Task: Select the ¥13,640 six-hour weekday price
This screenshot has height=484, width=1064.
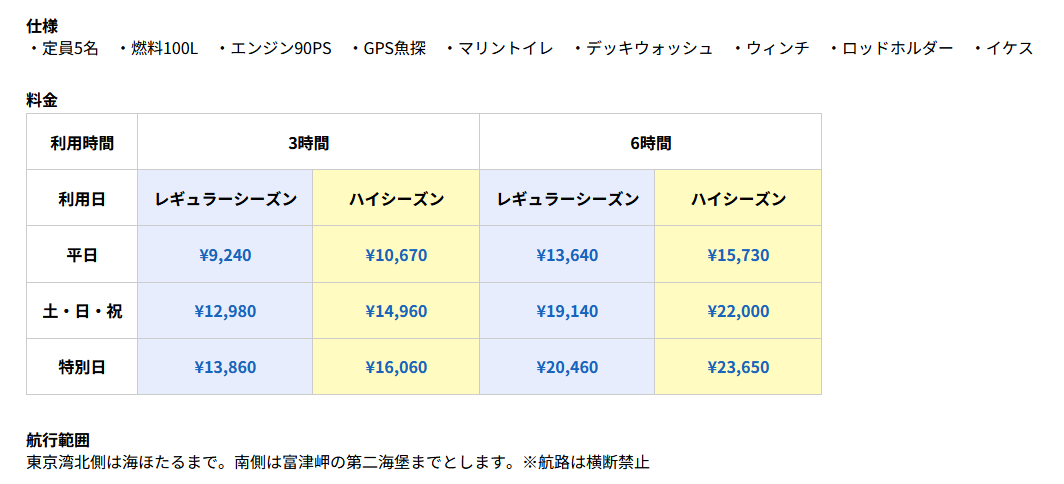Action: coord(567,255)
